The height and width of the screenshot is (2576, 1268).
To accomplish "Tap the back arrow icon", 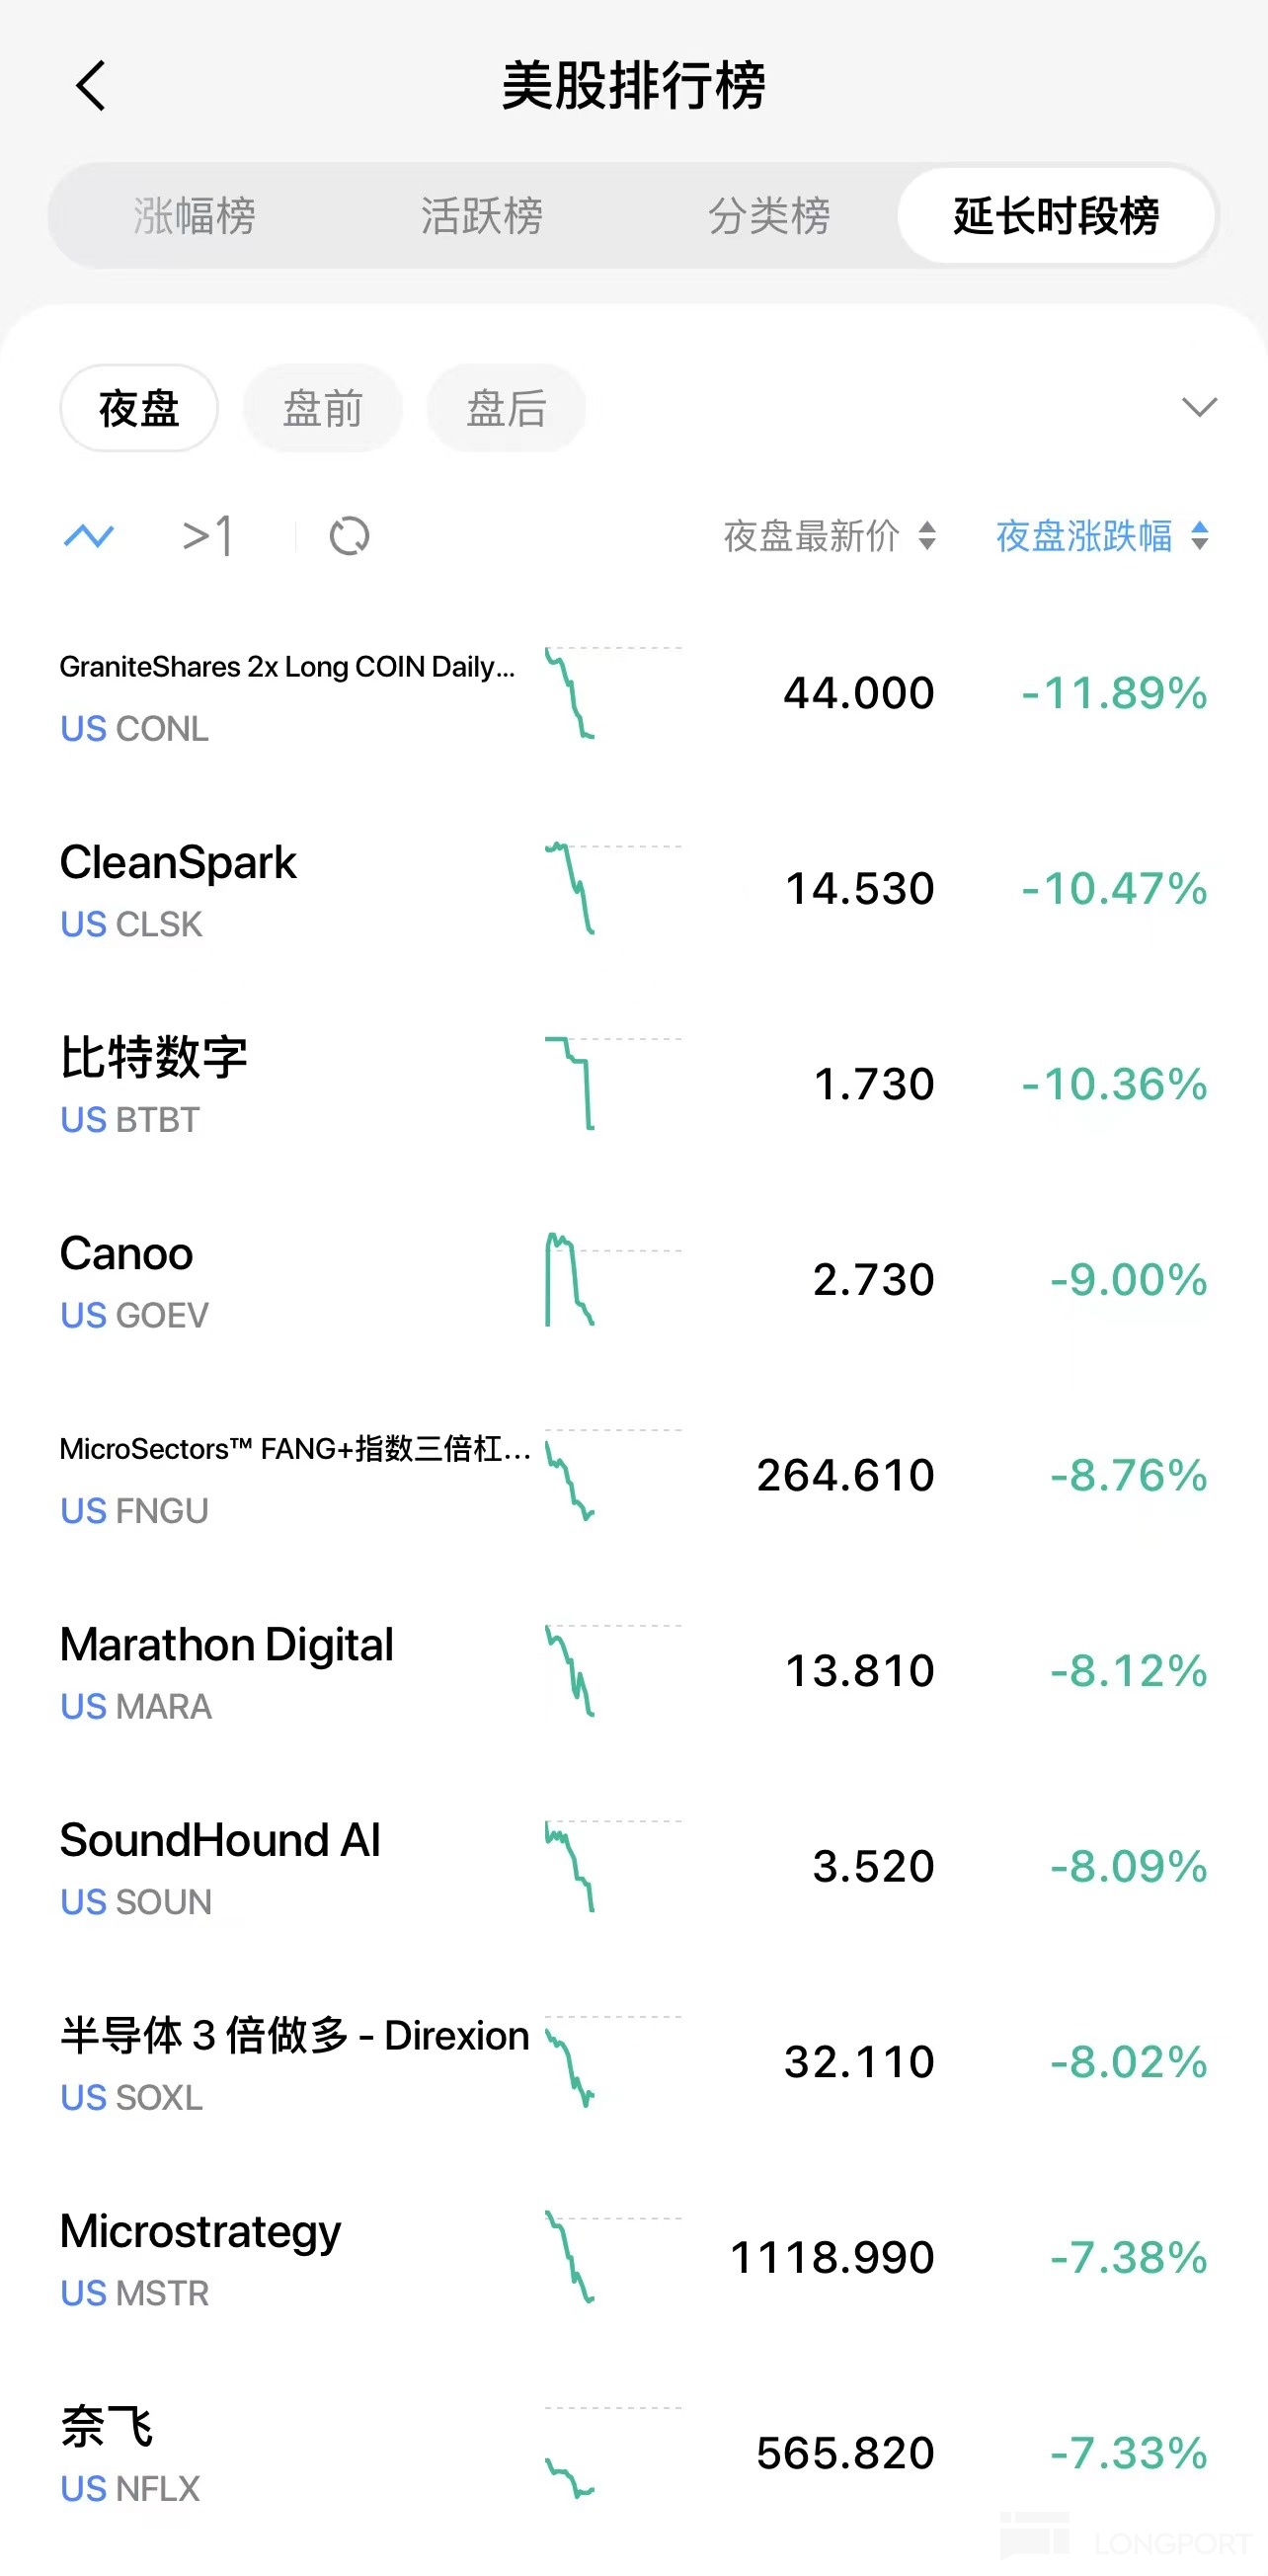I will tap(91, 86).
